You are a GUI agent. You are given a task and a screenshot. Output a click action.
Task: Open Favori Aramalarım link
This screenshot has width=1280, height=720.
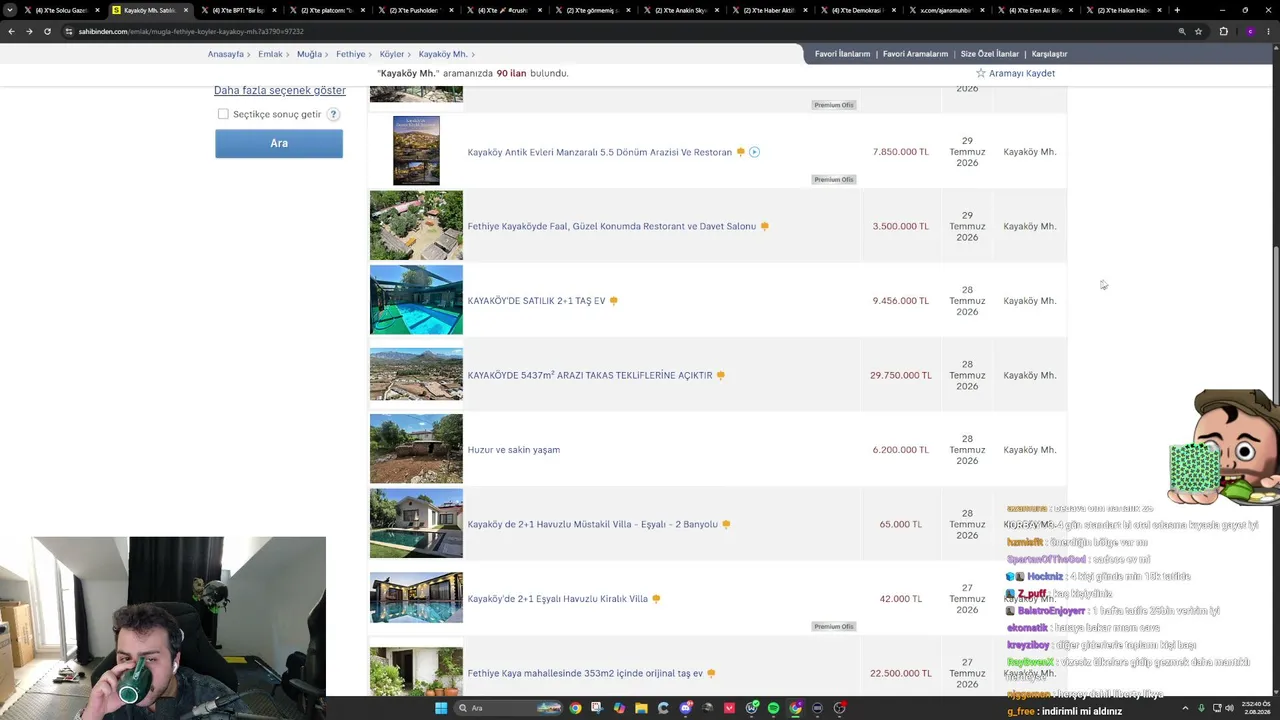point(915,54)
